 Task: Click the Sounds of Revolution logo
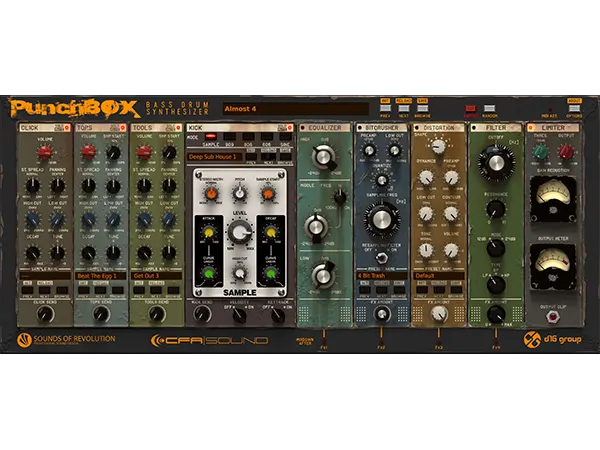66,340
